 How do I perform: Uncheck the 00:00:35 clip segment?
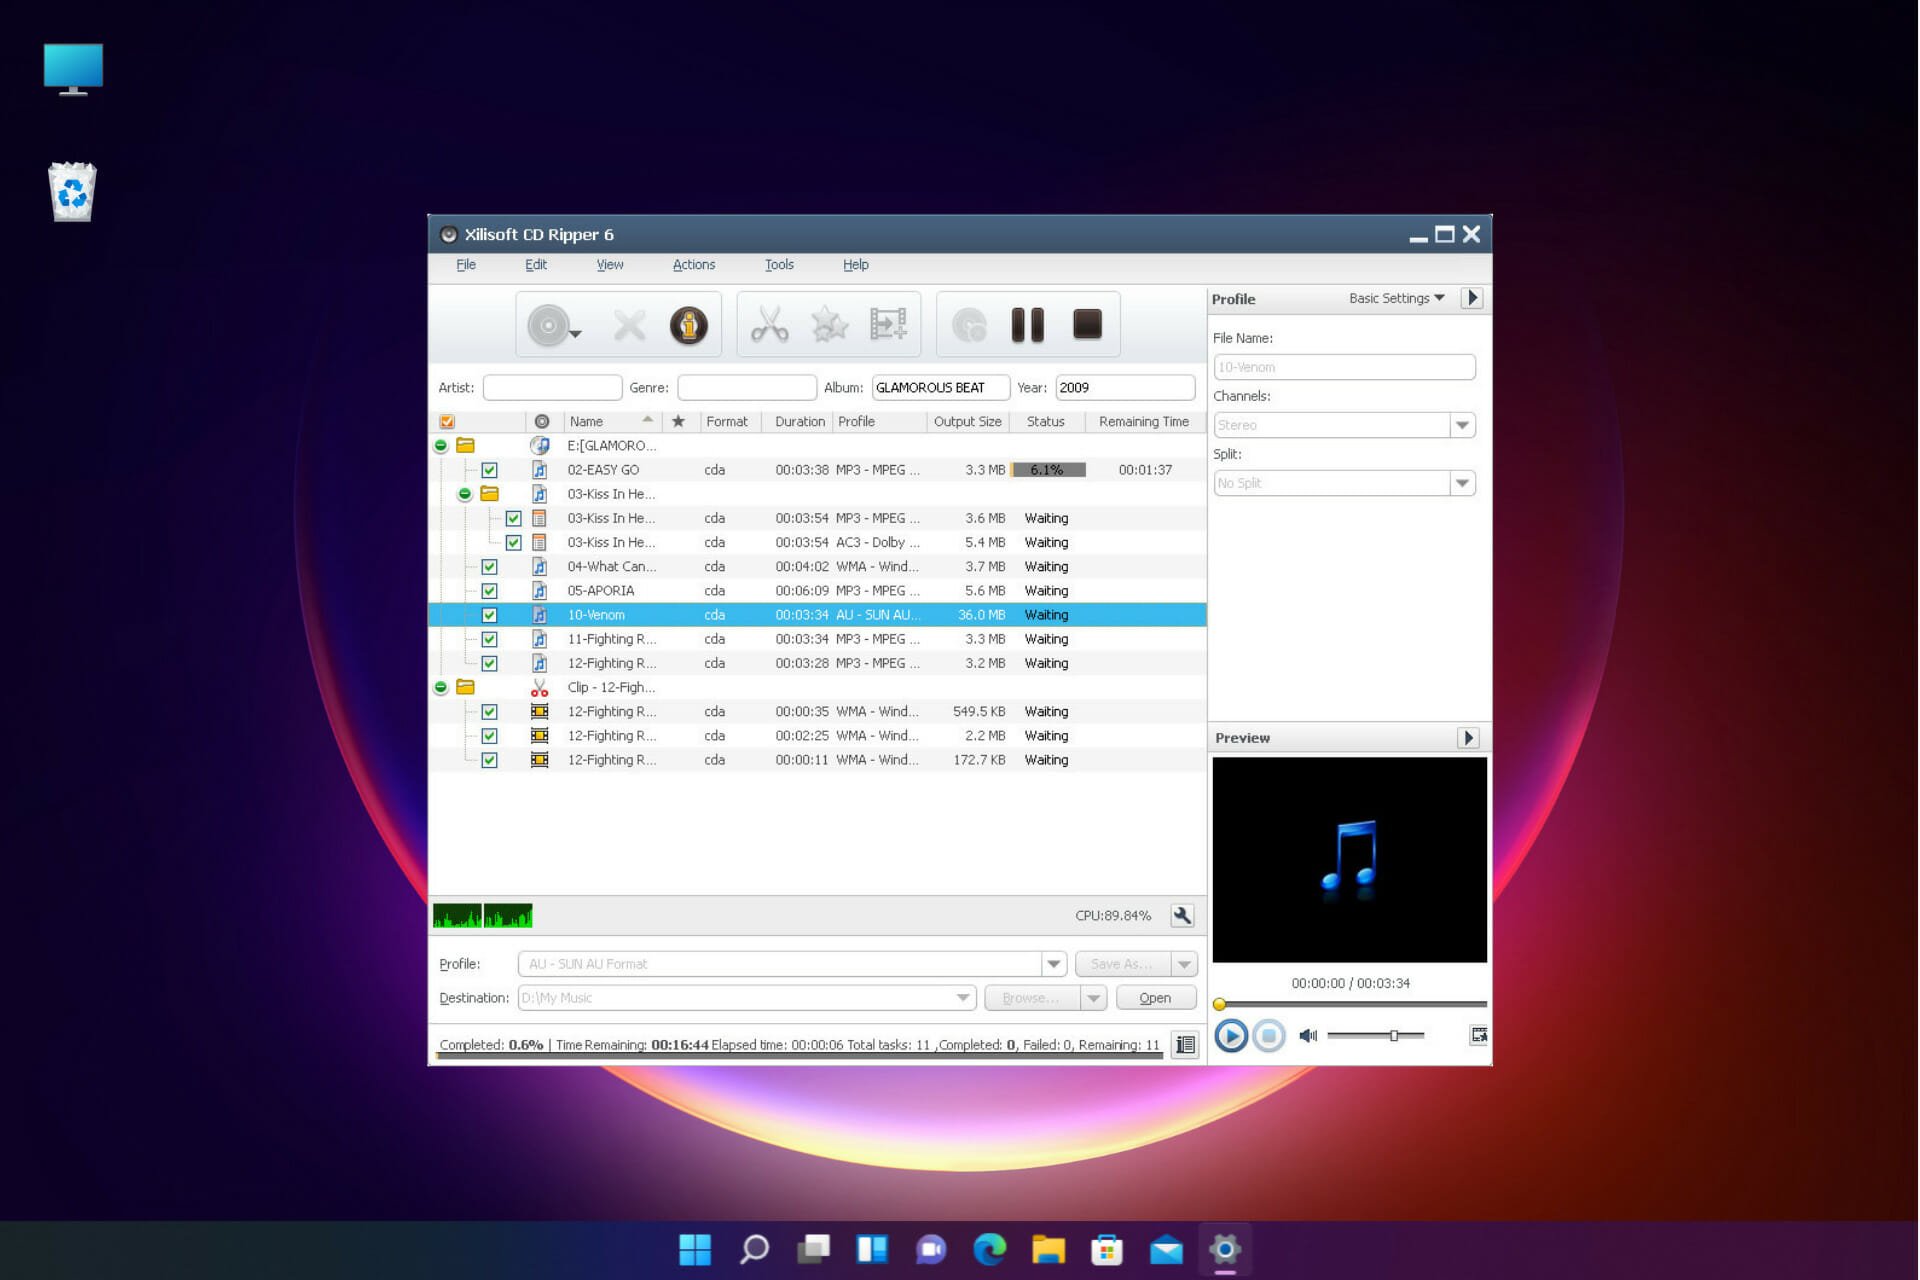(489, 712)
